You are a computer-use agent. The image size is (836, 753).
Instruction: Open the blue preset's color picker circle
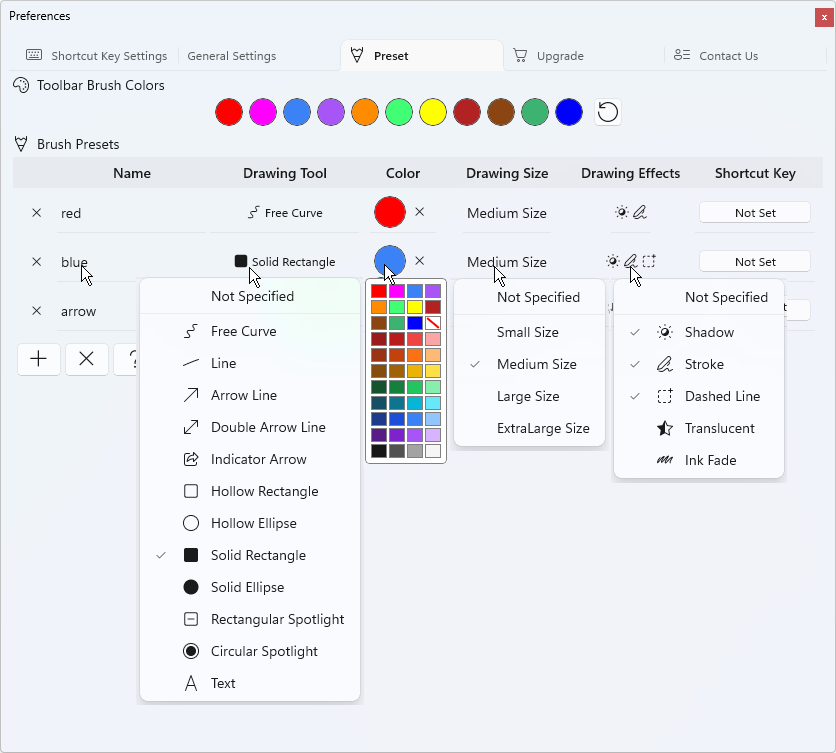coord(390,261)
